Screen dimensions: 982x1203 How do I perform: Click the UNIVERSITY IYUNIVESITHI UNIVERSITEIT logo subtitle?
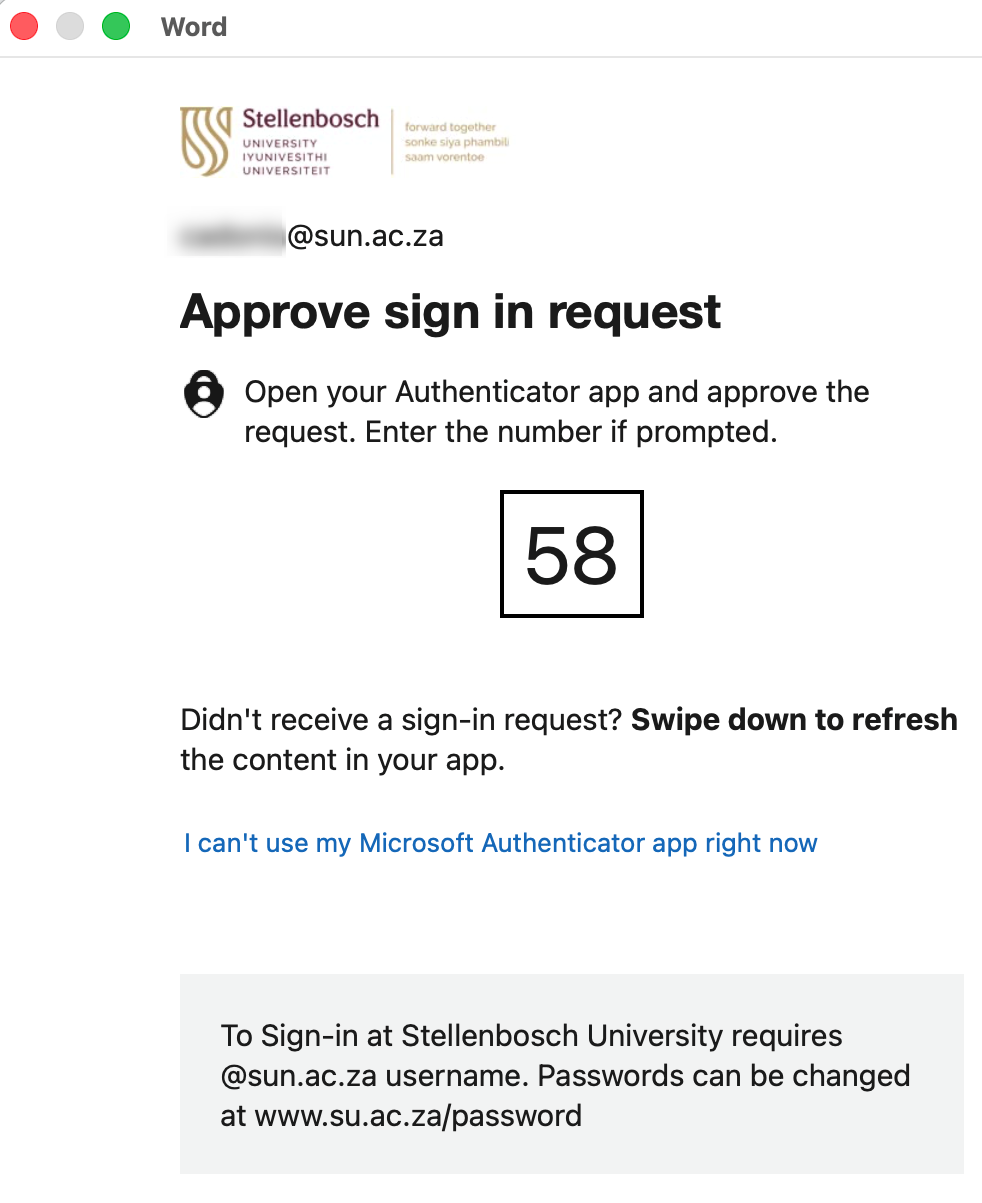click(286, 157)
